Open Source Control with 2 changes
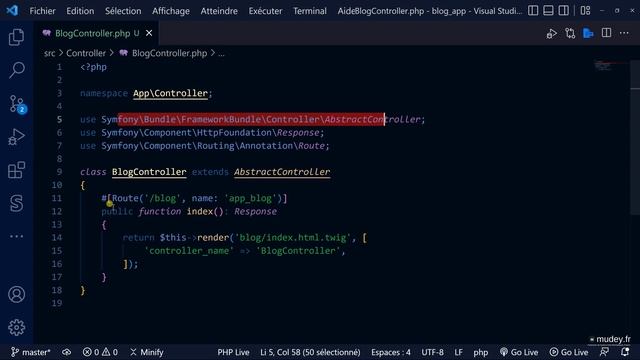This screenshot has height=360, width=640. click(x=17, y=104)
